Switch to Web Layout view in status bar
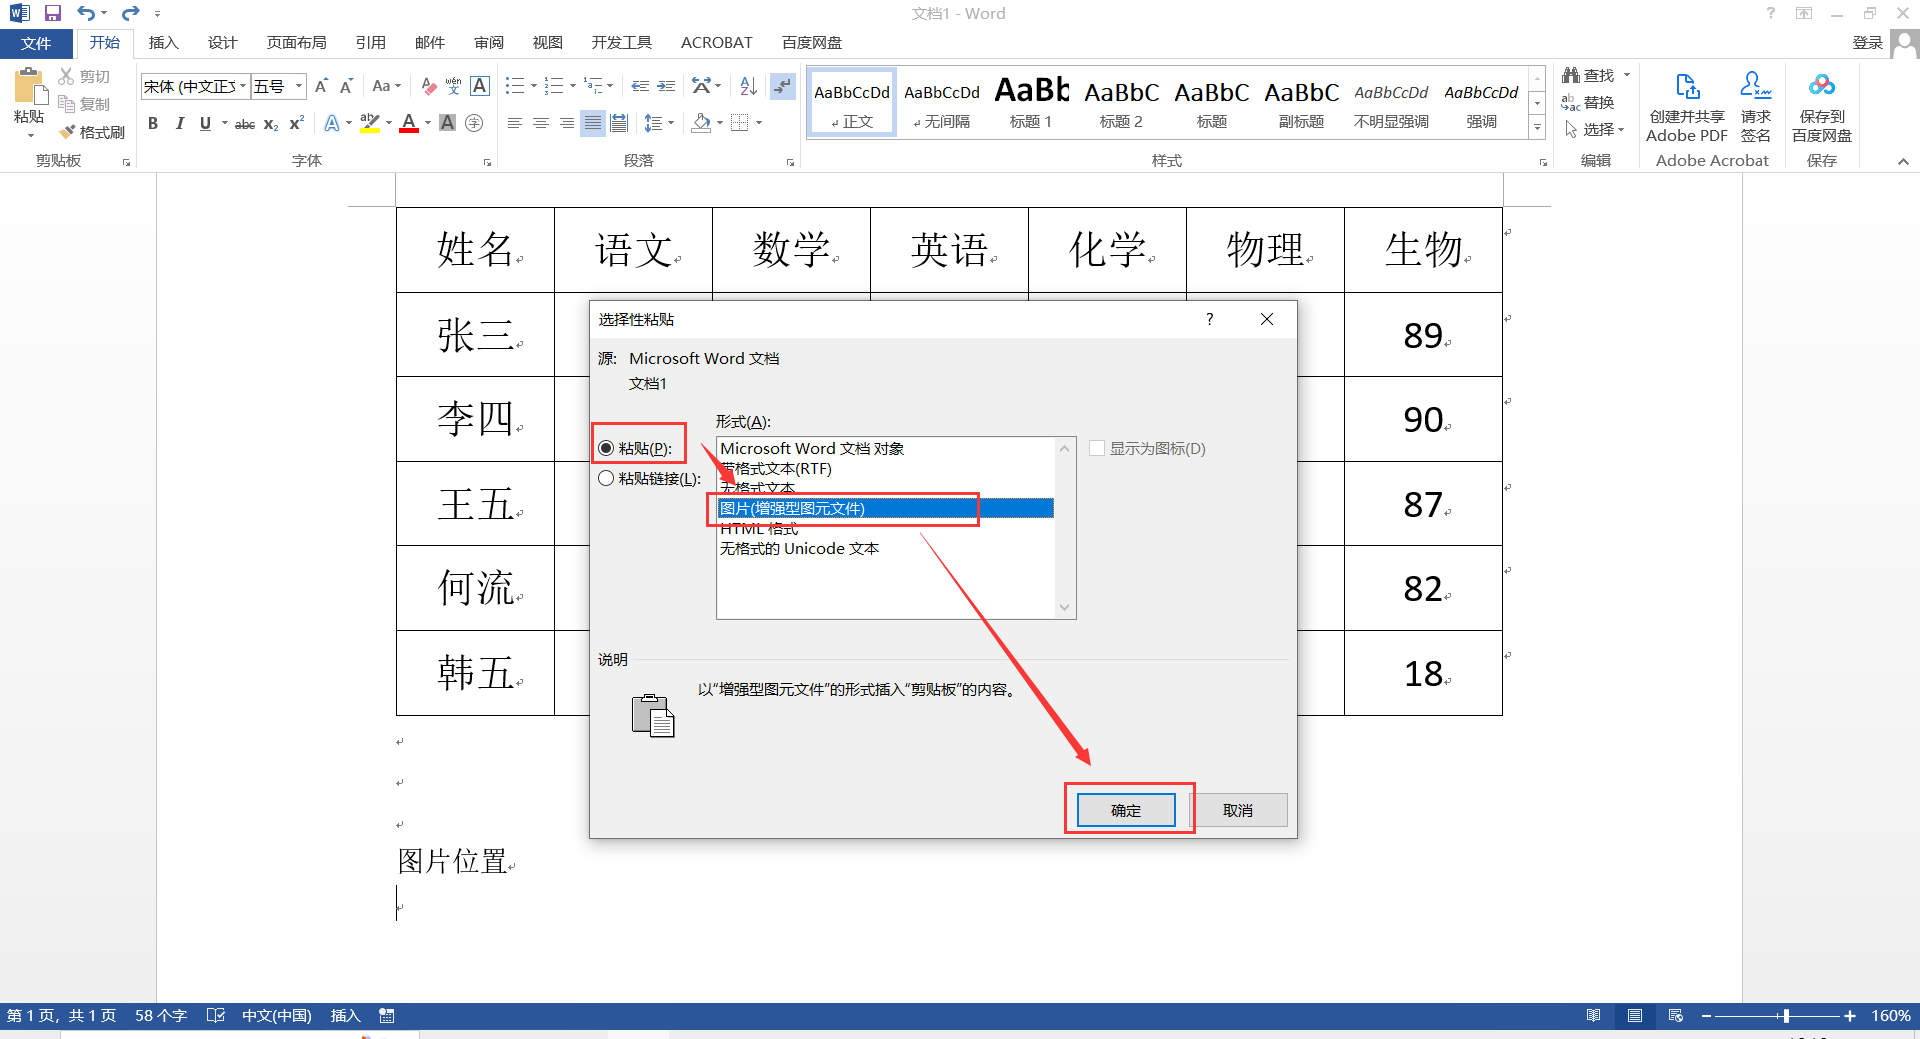Image resolution: width=1920 pixels, height=1039 pixels. click(x=1676, y=1016)
